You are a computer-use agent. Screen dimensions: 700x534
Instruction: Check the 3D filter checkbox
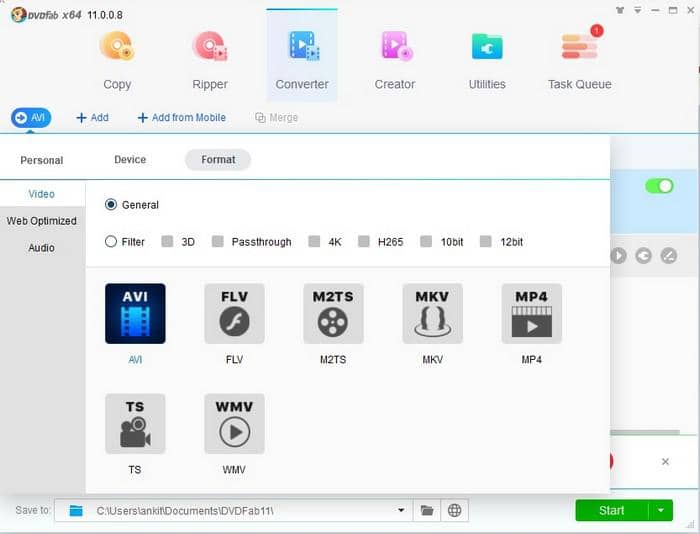point(167,242)
